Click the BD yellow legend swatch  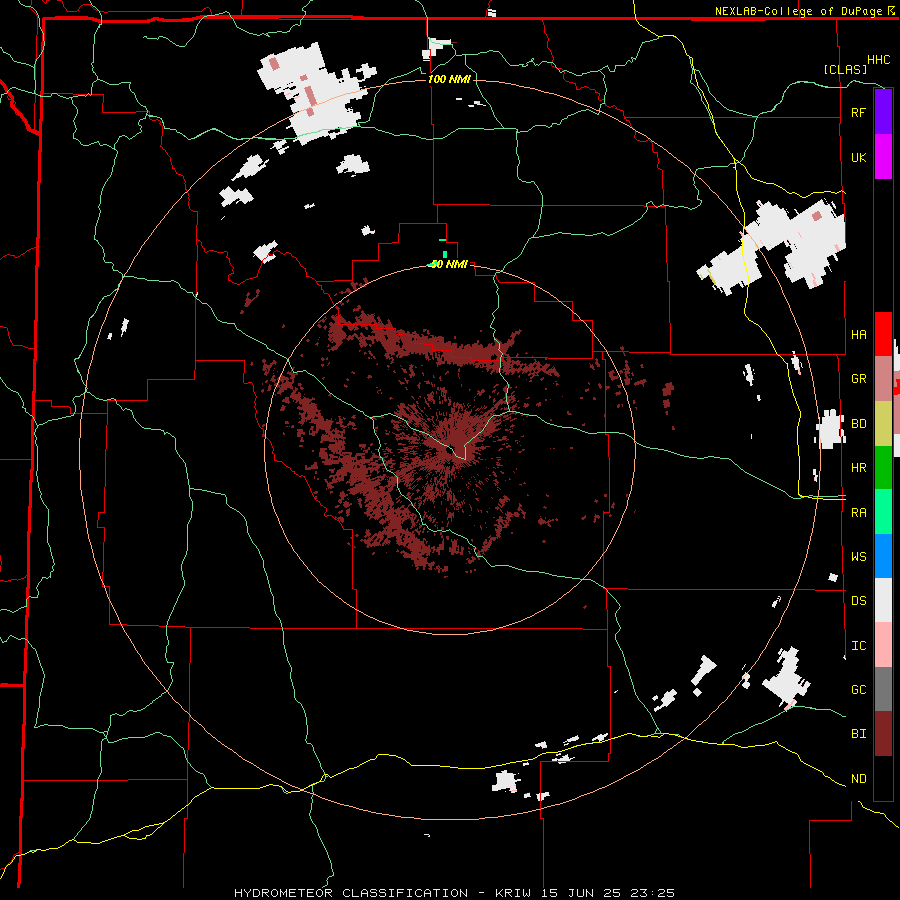point(883,424)
